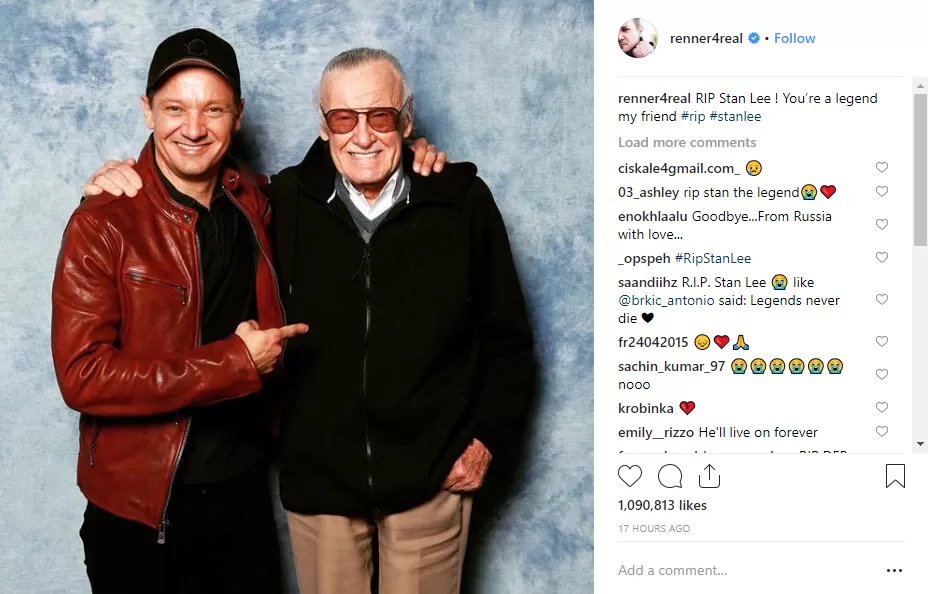Save post with the bookmark icon

895,476
